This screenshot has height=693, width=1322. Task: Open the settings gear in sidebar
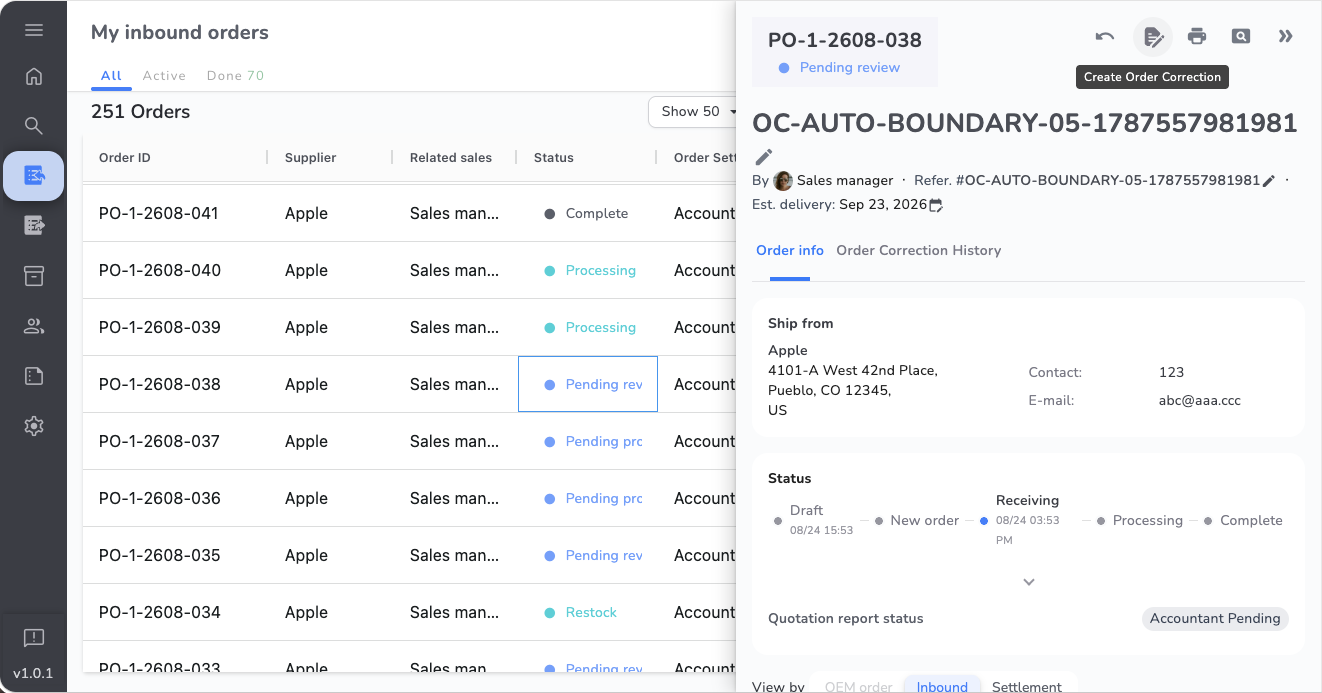(x=34, y=426)
